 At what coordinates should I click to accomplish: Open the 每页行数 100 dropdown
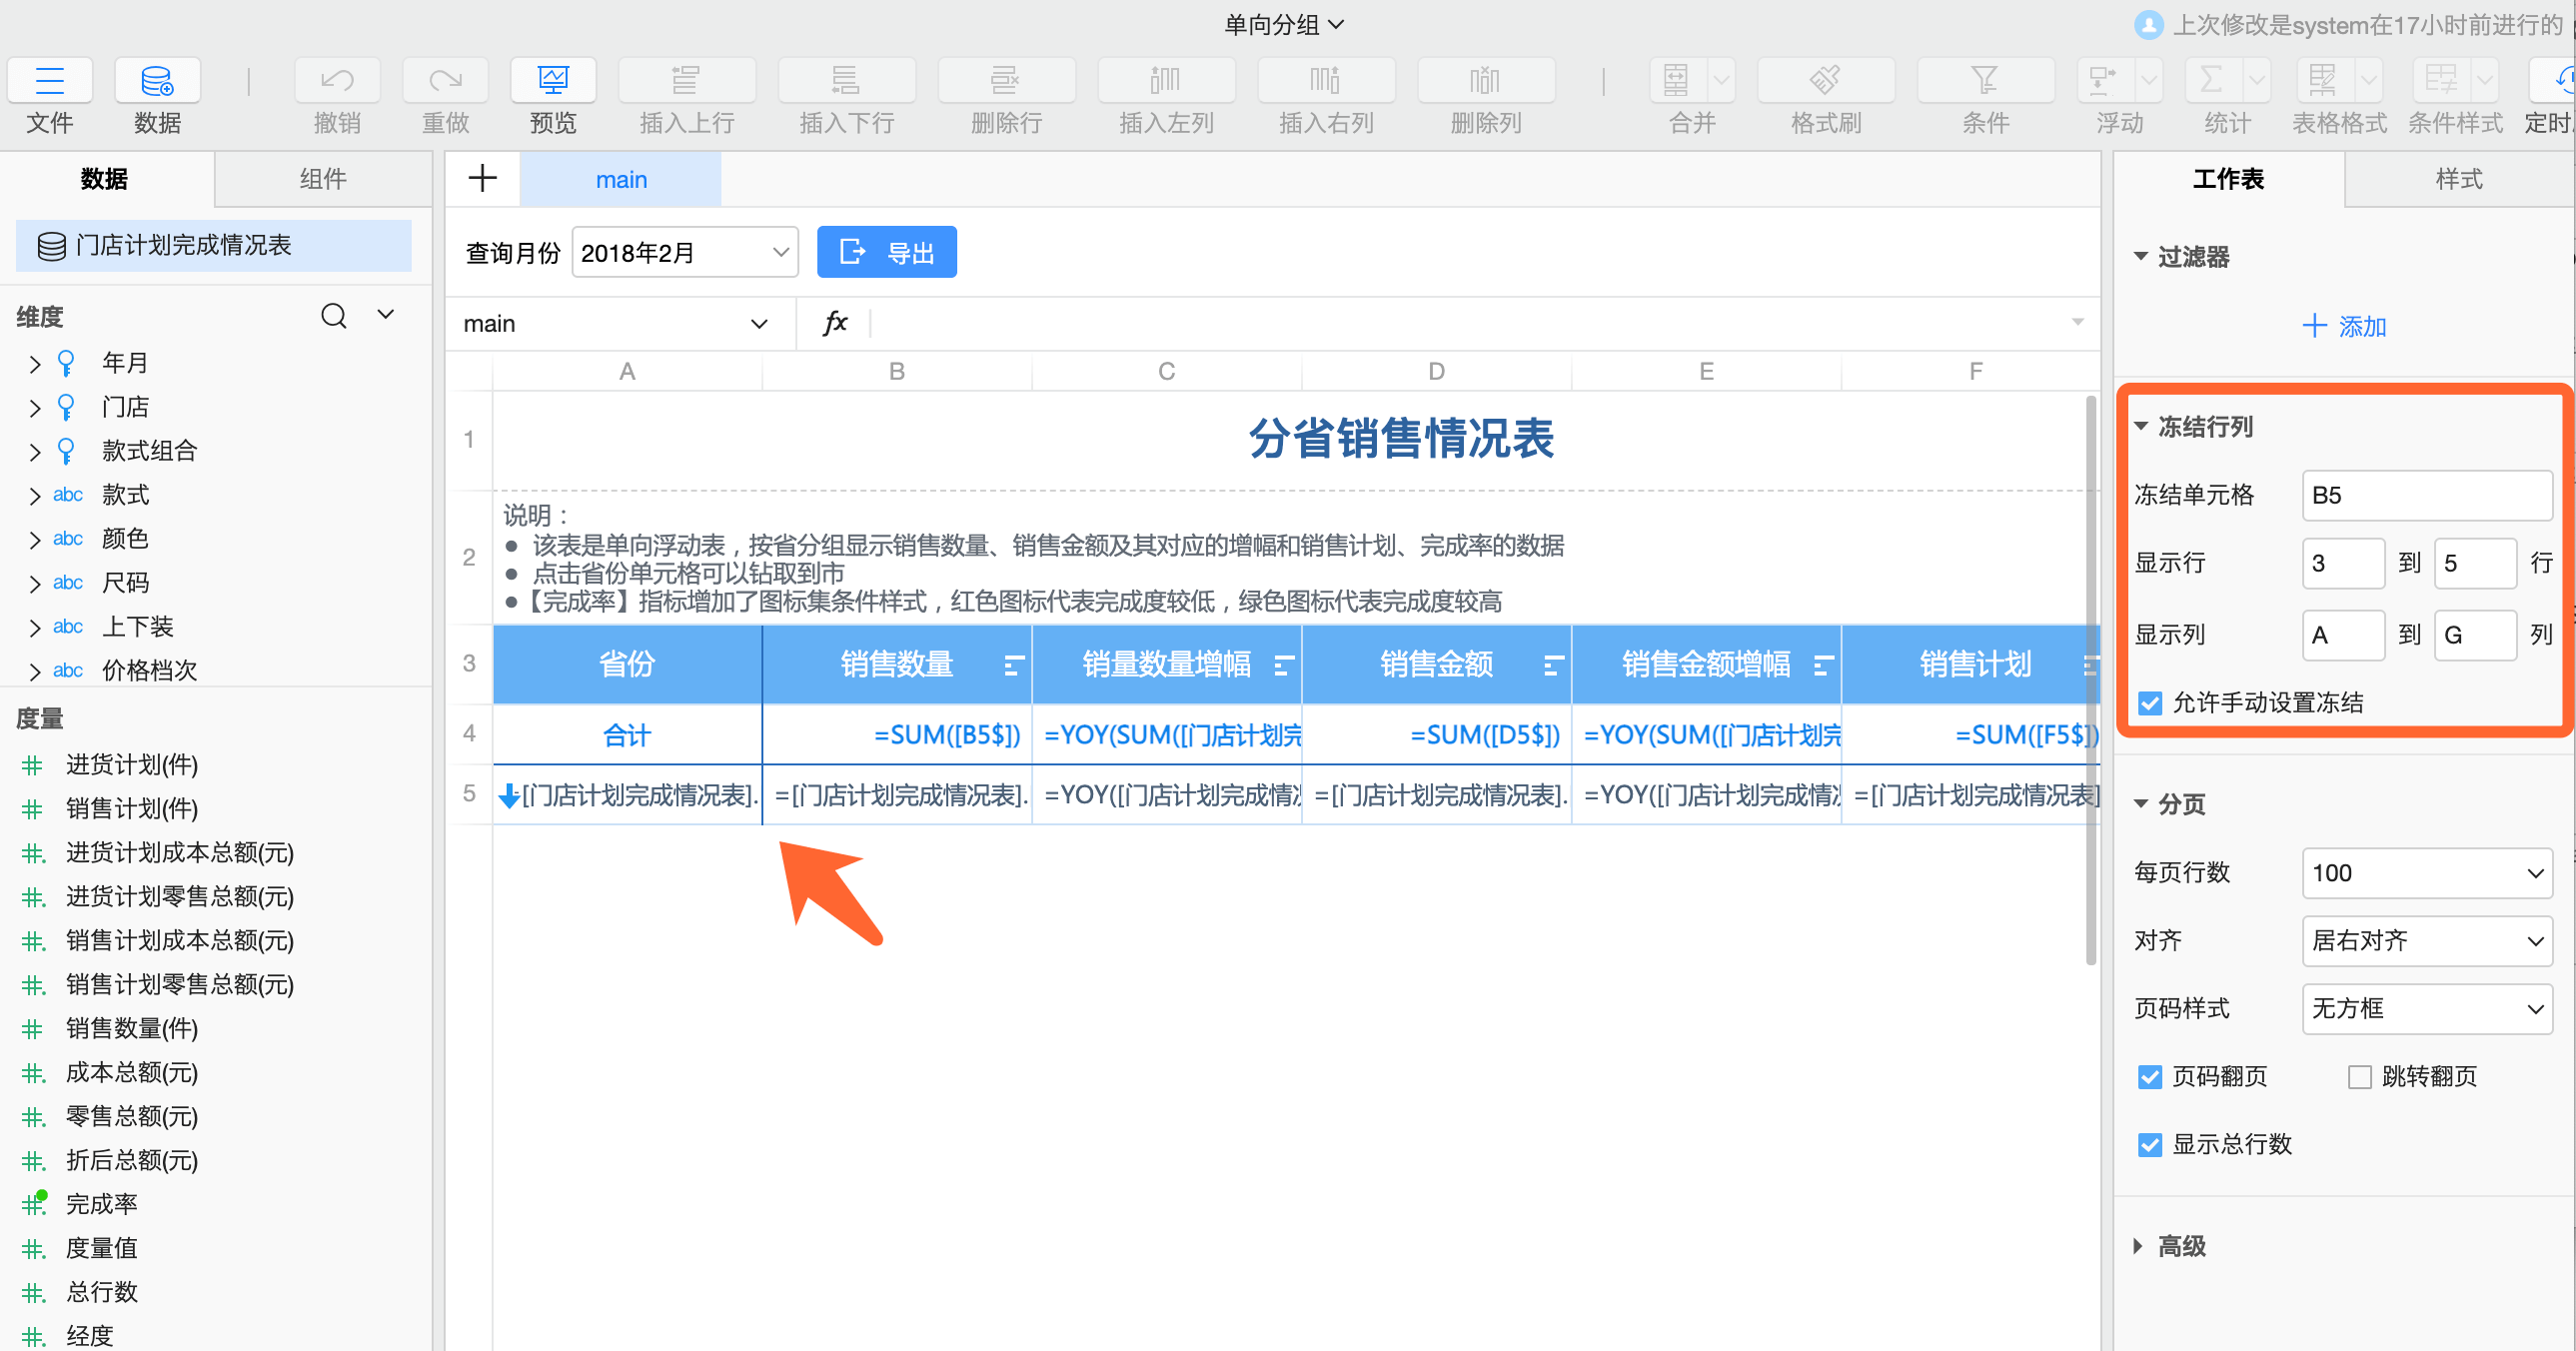[x=2426, y=873]
